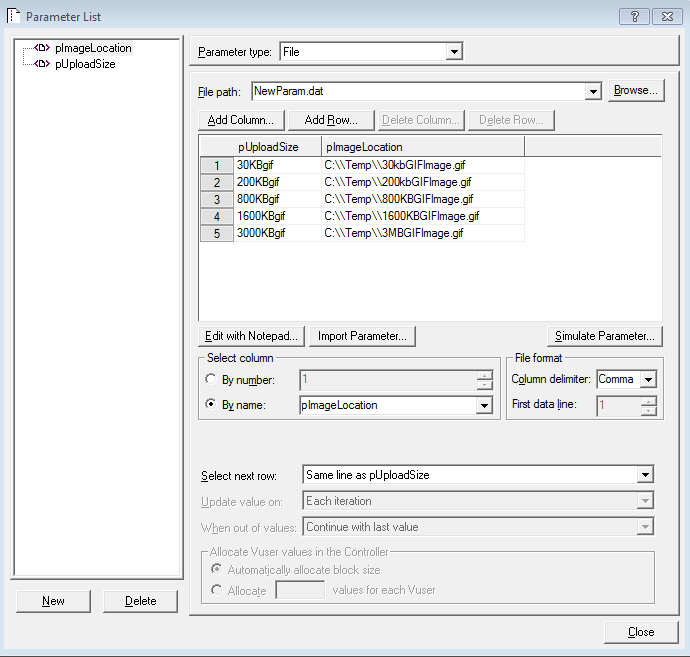The width and height of the screenshot is (690, 657).
Task: Click the pUploadSize parameter icon in tree
Action: 42,64
